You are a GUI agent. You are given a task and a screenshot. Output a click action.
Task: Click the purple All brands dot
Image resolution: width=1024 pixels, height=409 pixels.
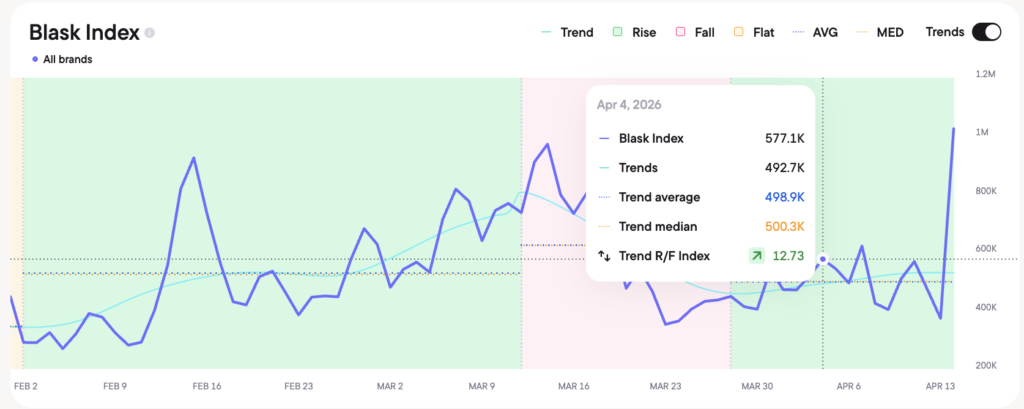click(35, 59)
